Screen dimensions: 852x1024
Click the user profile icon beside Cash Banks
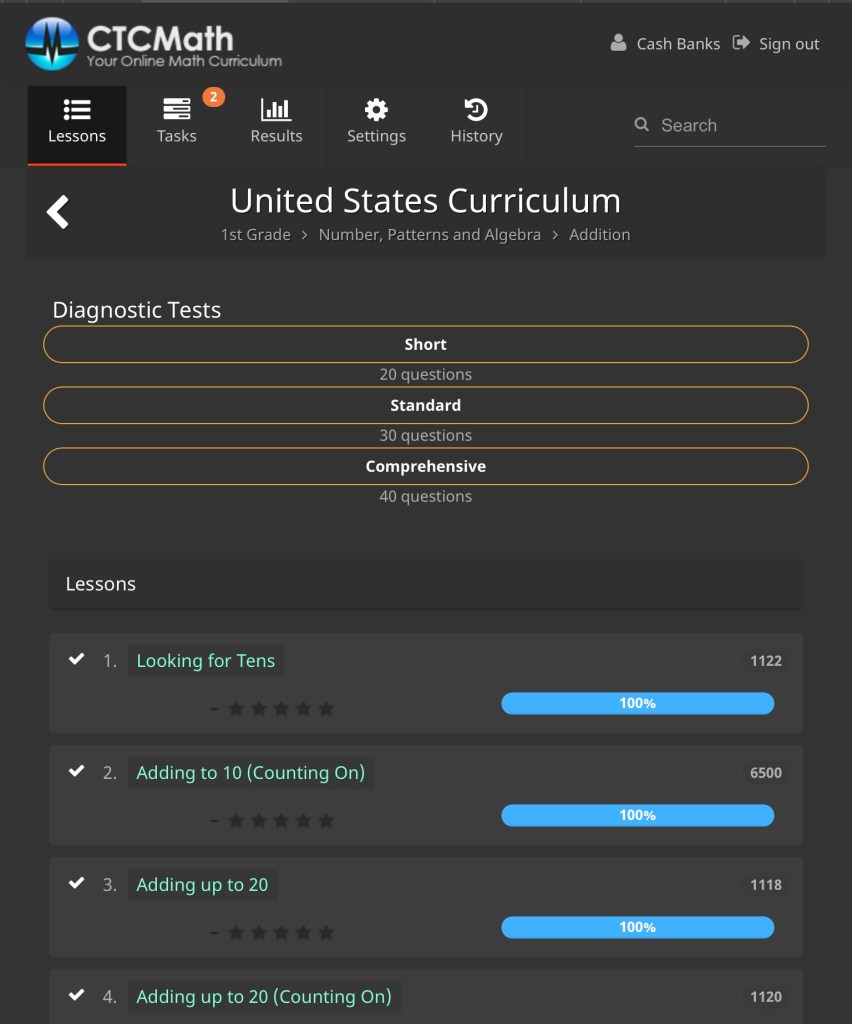(619, 43)
